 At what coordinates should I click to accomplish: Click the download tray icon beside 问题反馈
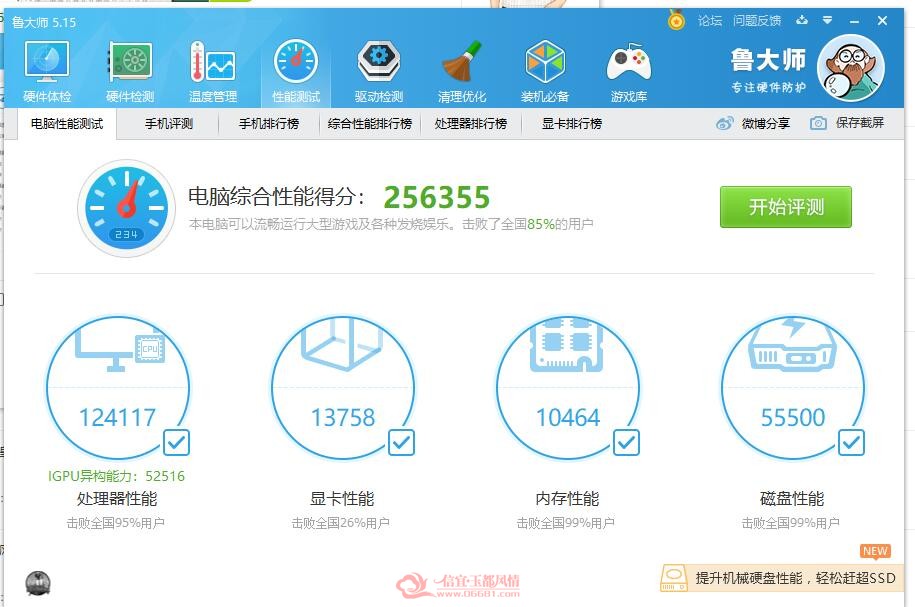point(802,20)
